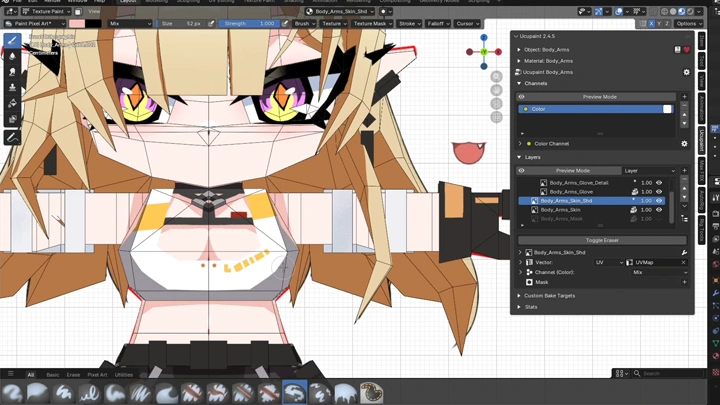This screenshot has width=720, height=405.
Task: Toggle visibility of Body_Arms_Glove layer
Action: click(x=659, y=192)
